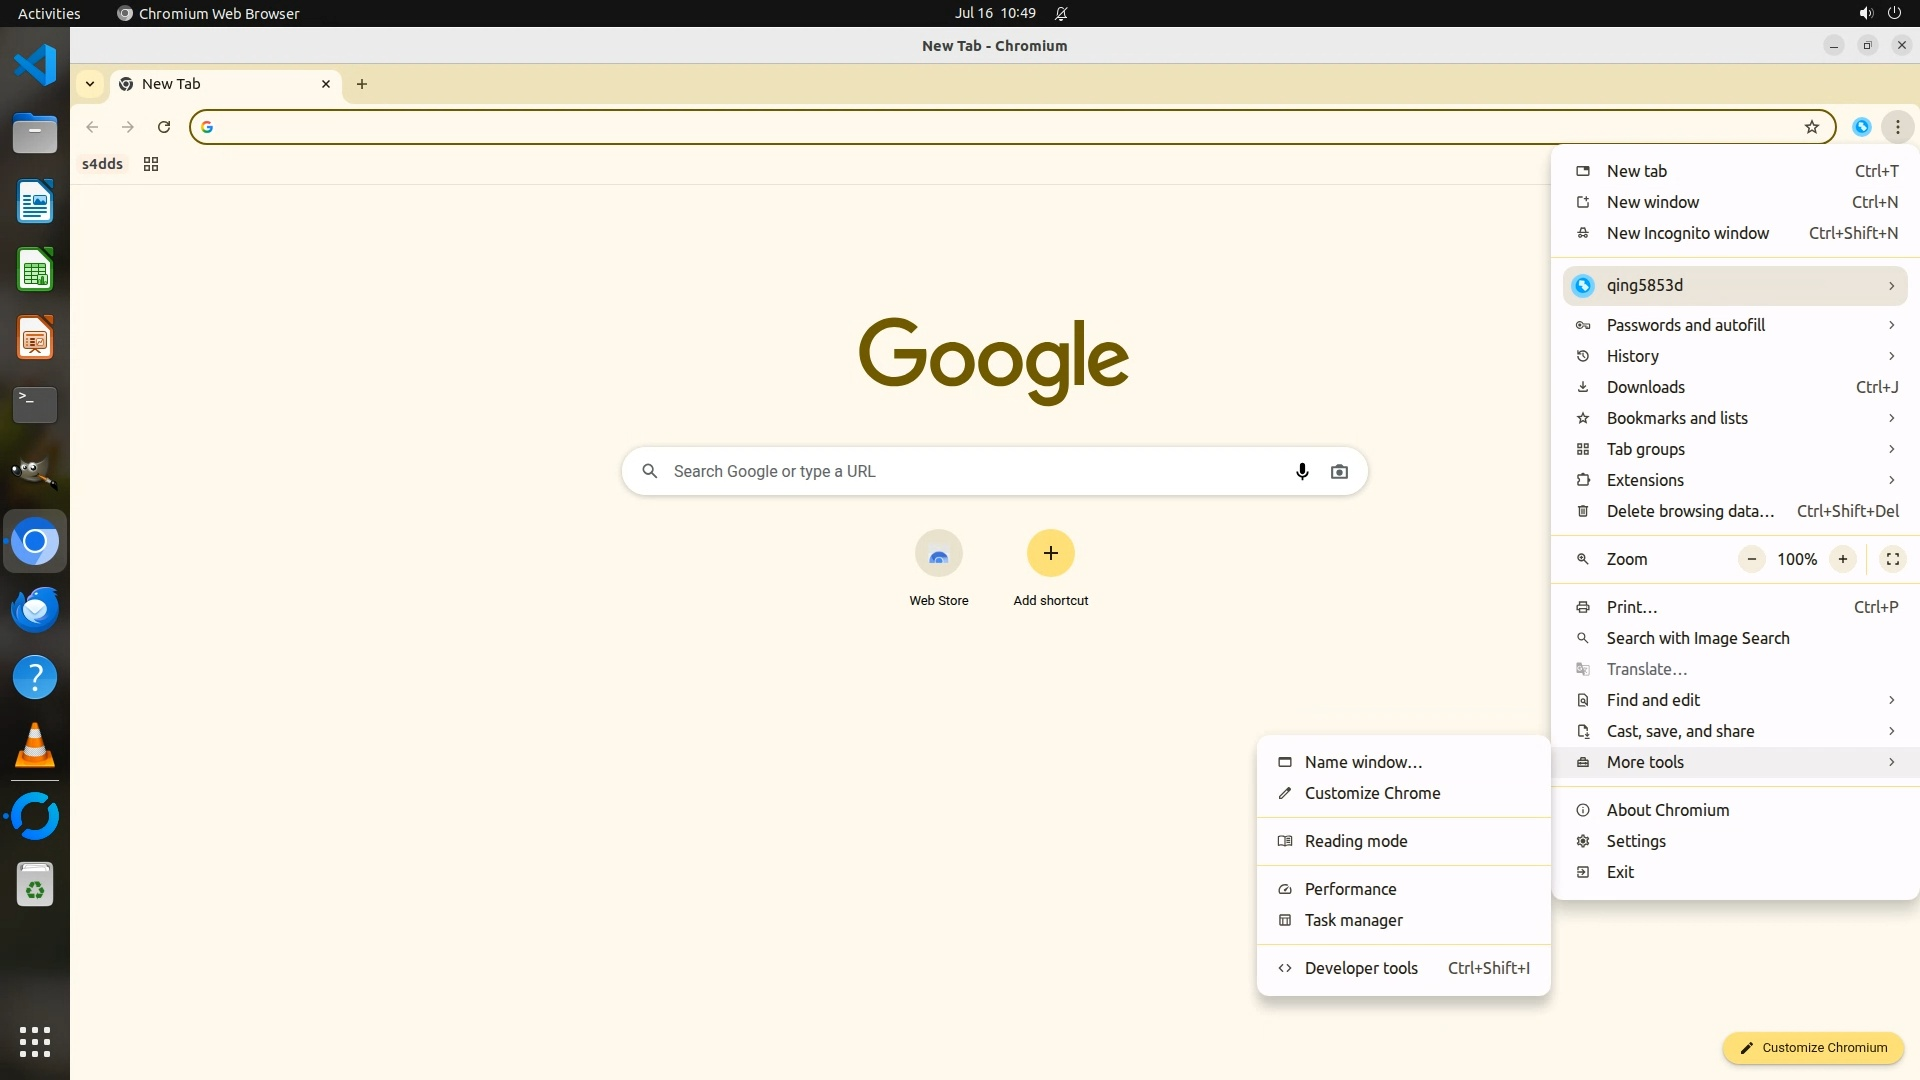The image size is (1920, 1080).
Task: Decrease zoom with minus button
Action: (x=1751, y=559)
